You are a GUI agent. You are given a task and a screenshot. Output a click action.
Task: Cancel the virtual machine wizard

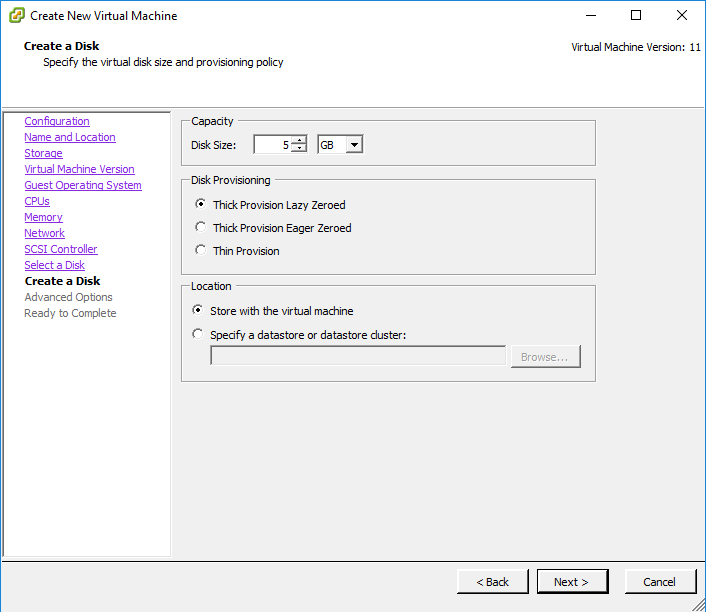tap(660, 582)
